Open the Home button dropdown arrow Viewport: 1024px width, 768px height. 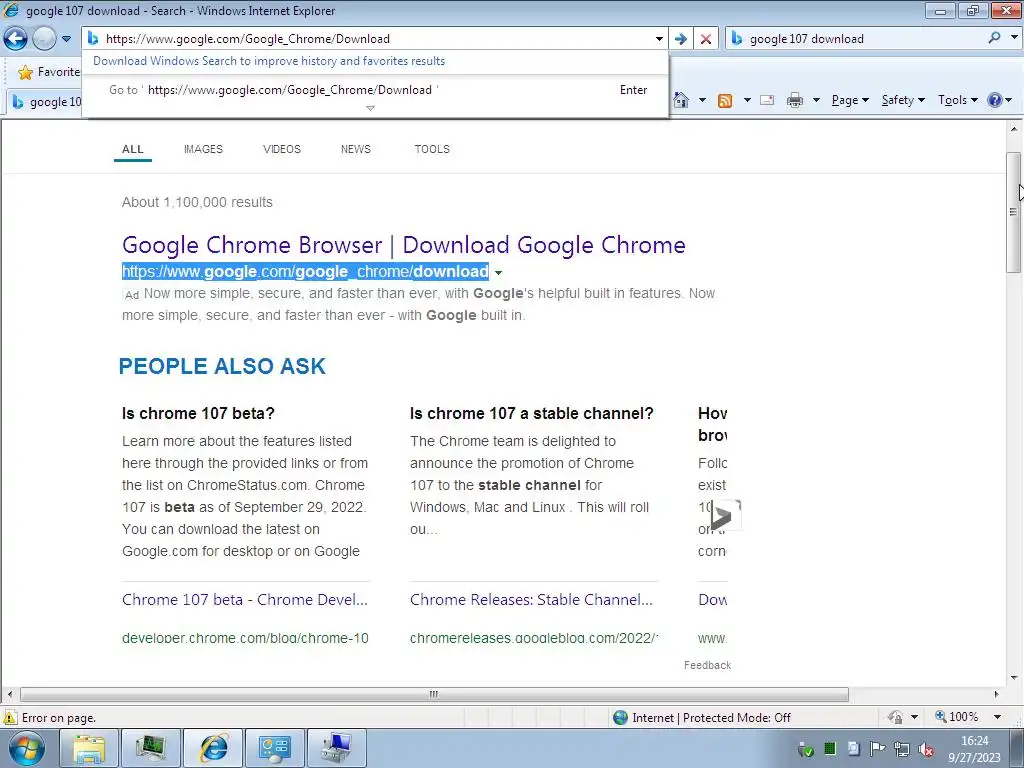click(x=702, y=100)
